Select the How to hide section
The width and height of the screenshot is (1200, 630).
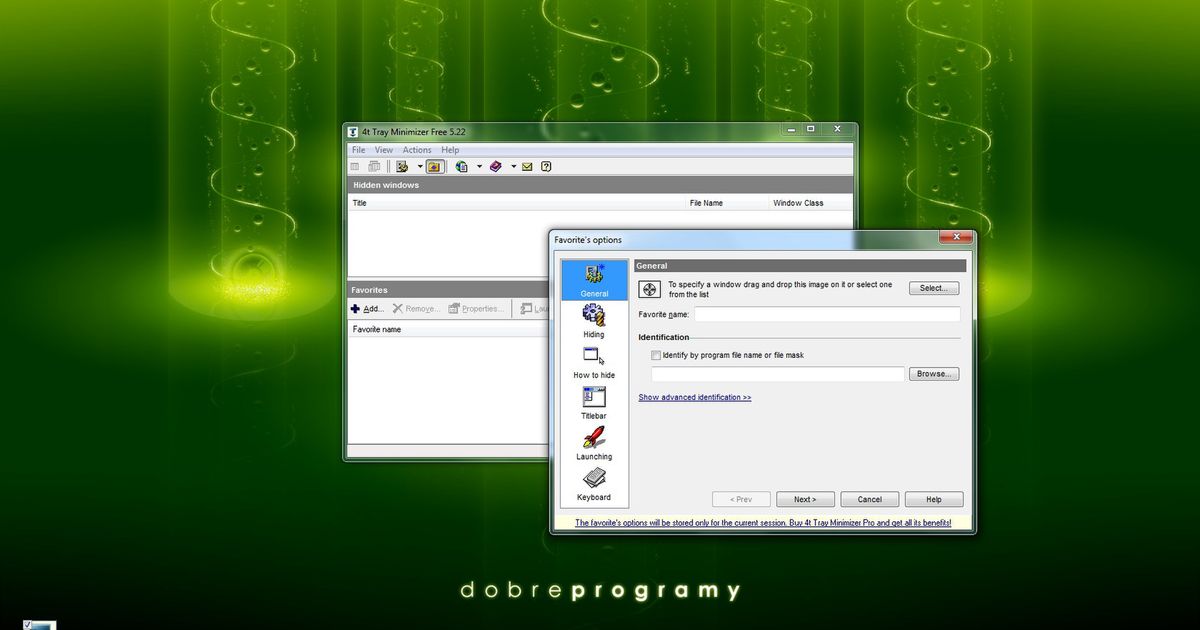(594, 361)
